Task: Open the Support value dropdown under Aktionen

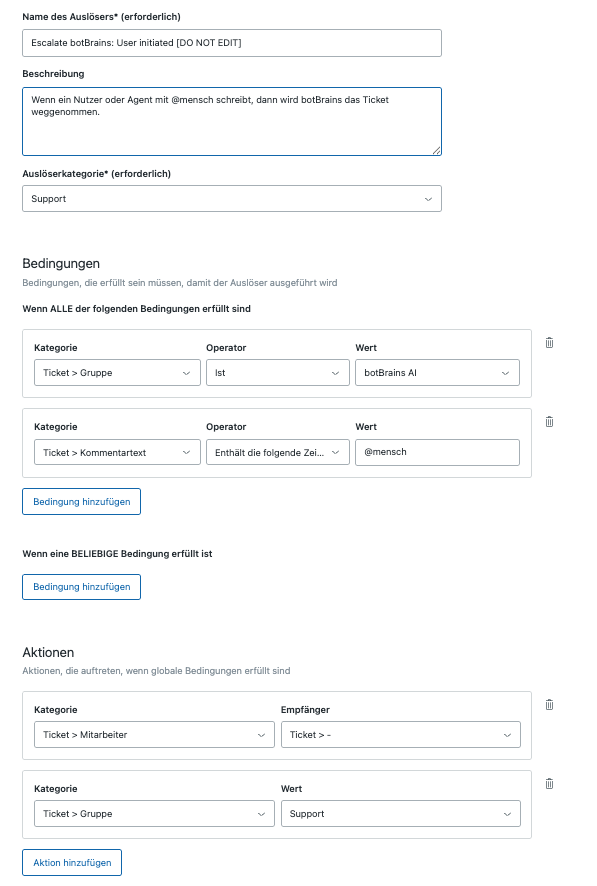Action: tap(400, 813)
